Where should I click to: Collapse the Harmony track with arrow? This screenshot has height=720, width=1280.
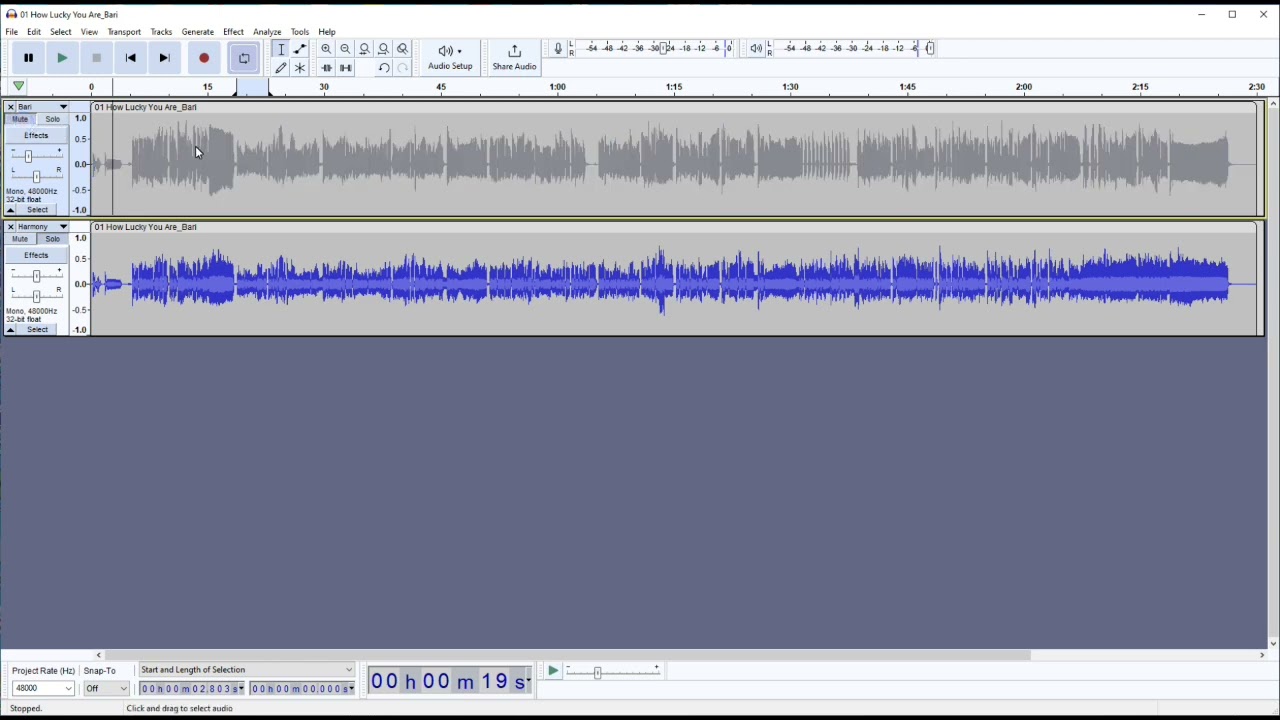11,330
